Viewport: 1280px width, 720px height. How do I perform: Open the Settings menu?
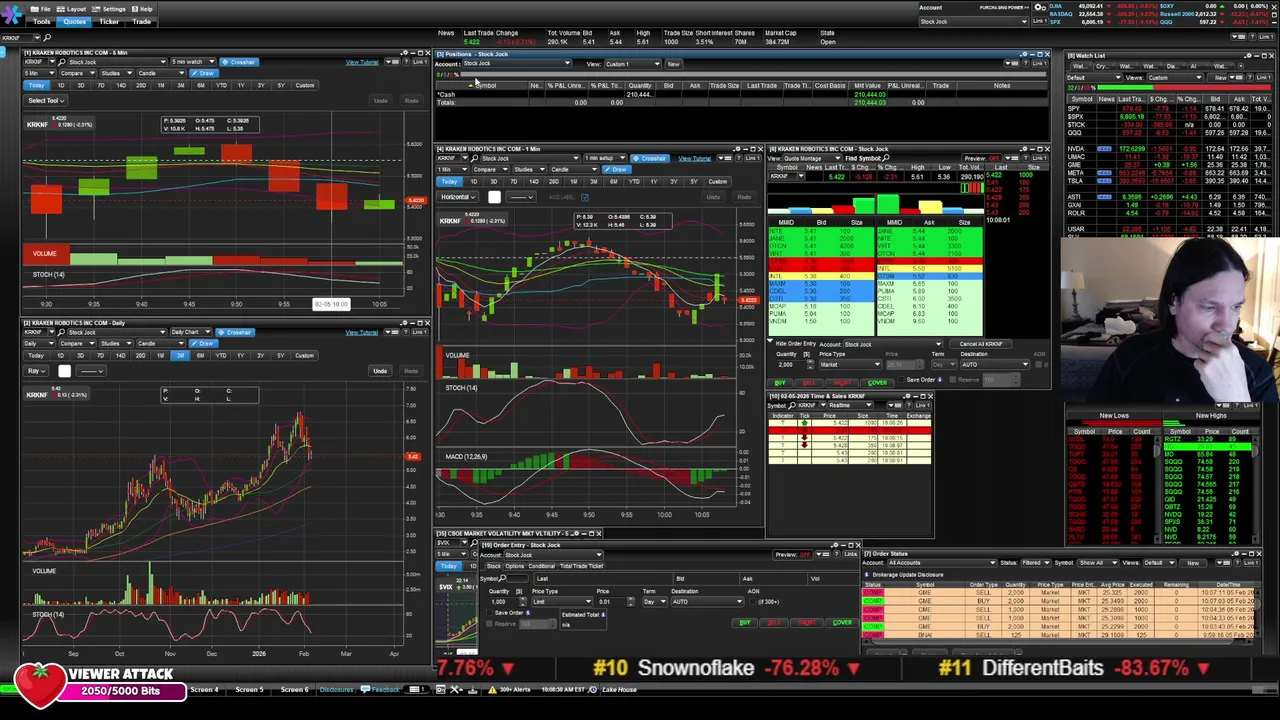tap(110, 9)
